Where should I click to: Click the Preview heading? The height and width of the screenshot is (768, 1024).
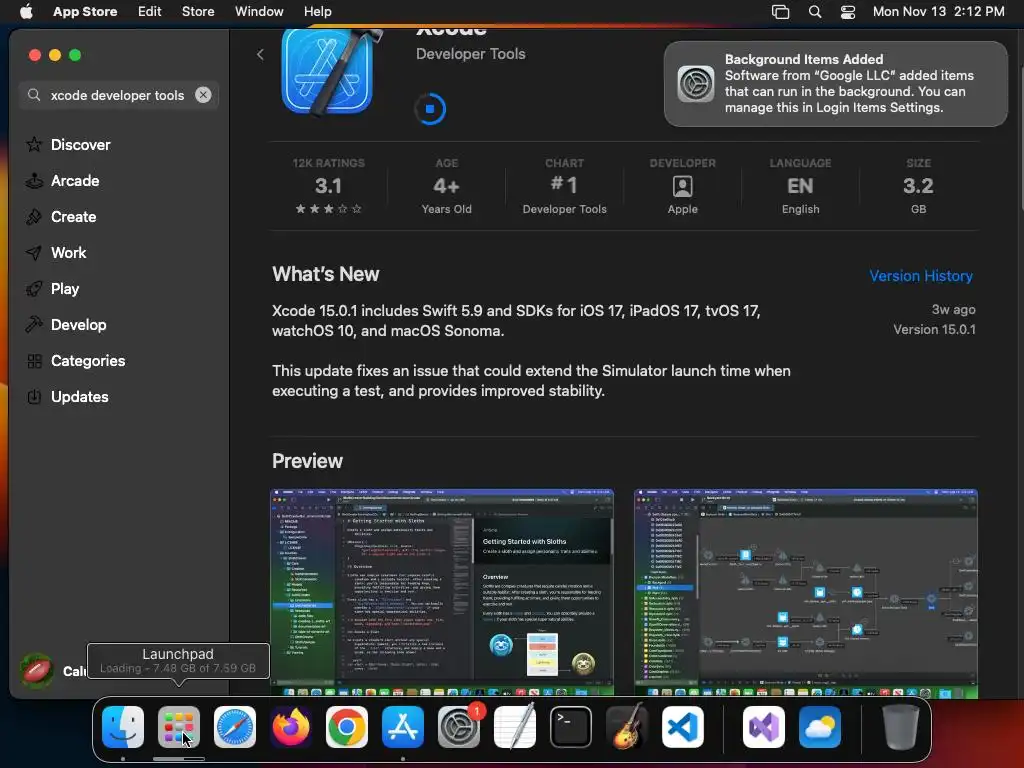[307, 460]
